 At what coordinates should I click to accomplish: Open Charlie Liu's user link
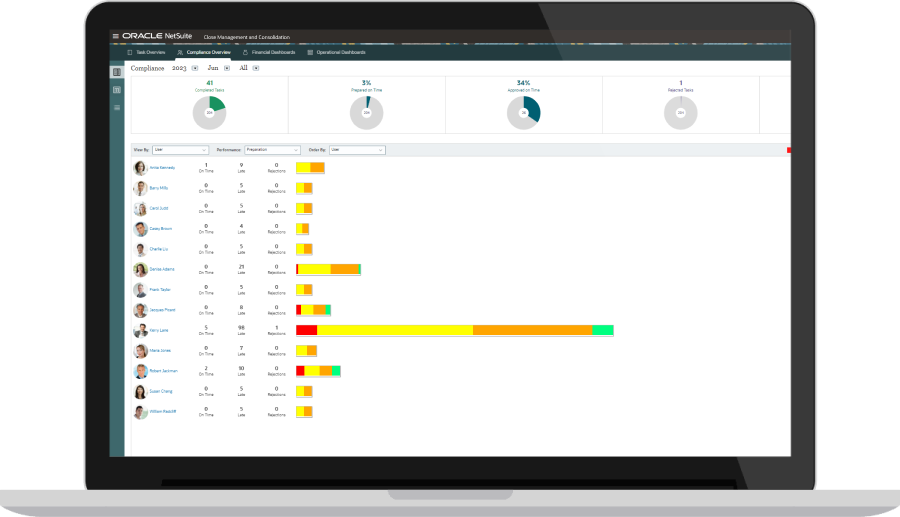click(x=159, y=249)
